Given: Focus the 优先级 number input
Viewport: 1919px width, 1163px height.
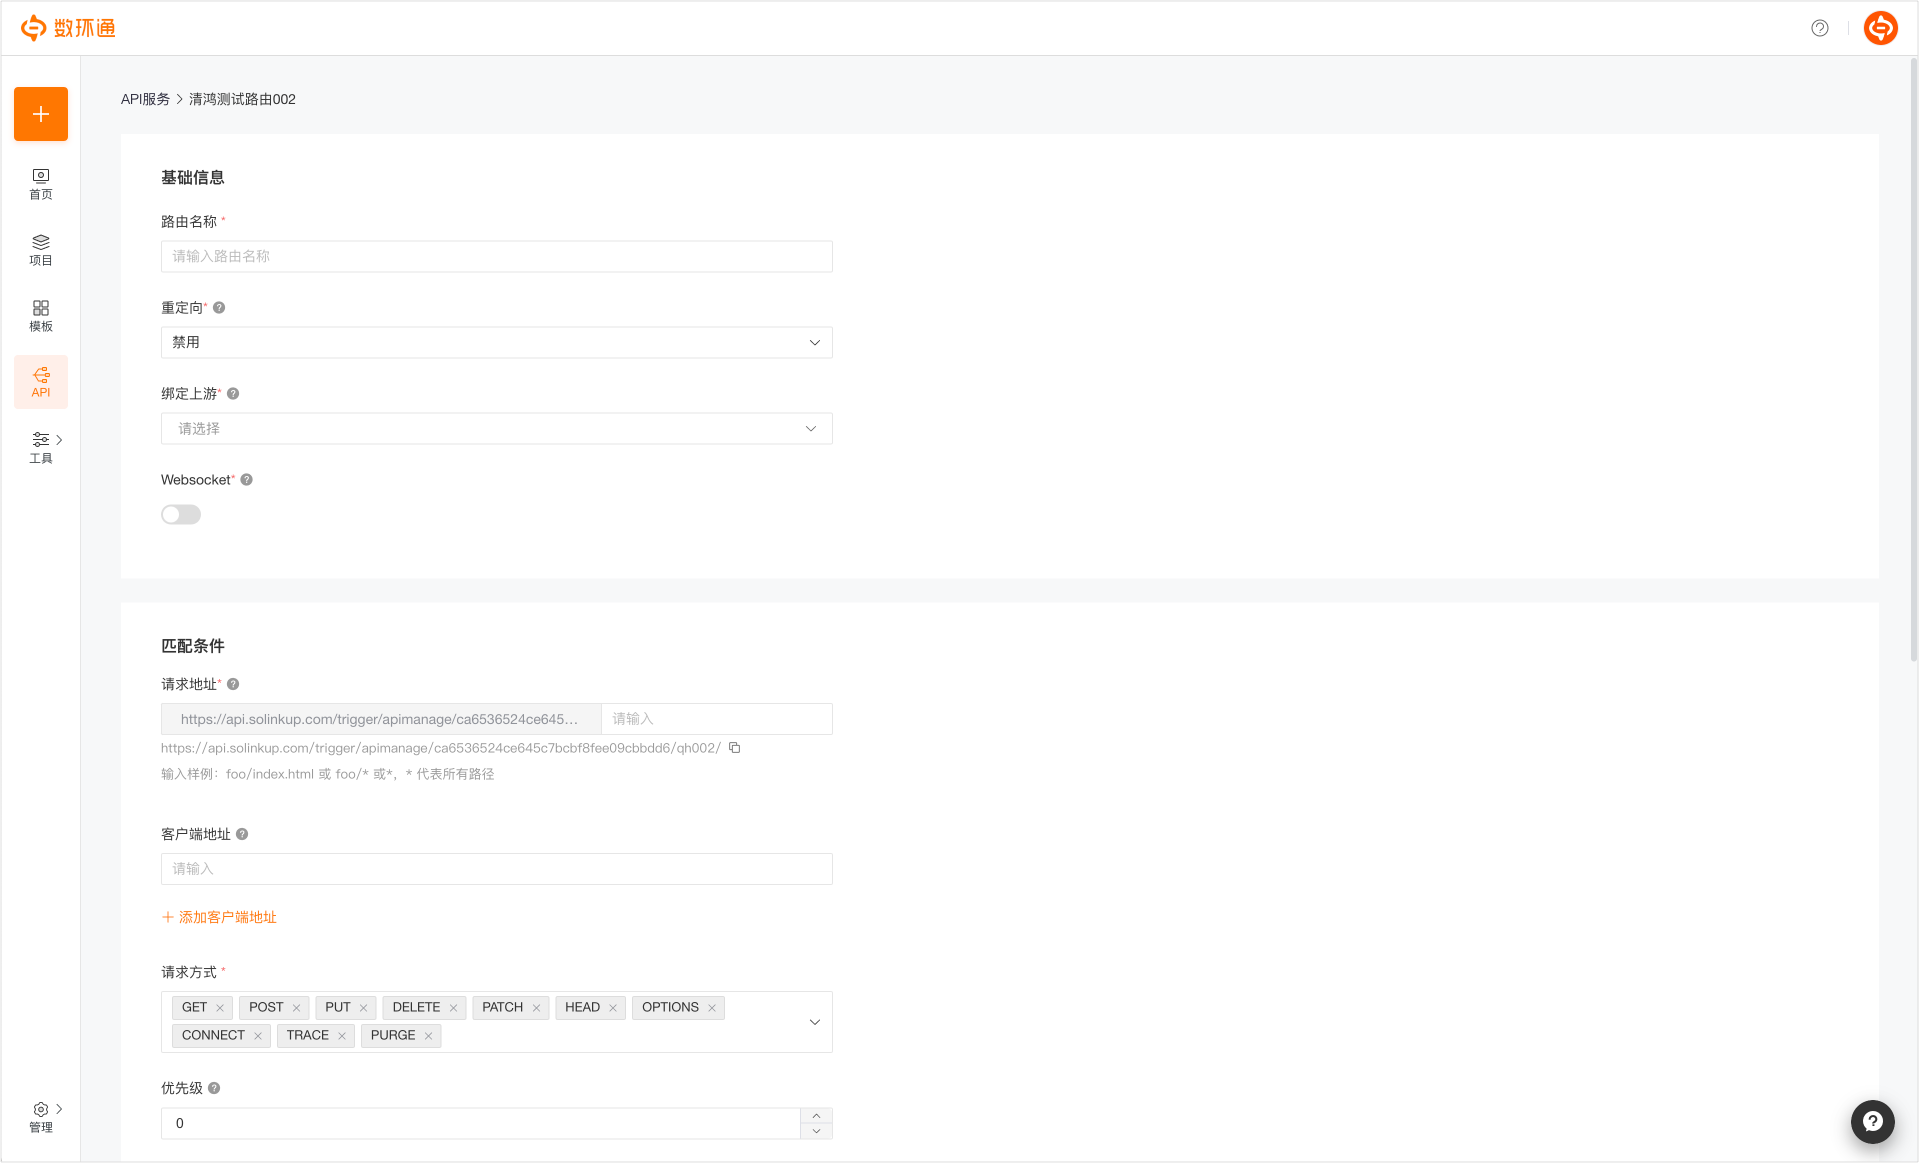Looking at the screenshot, I should coord(481,1123).
